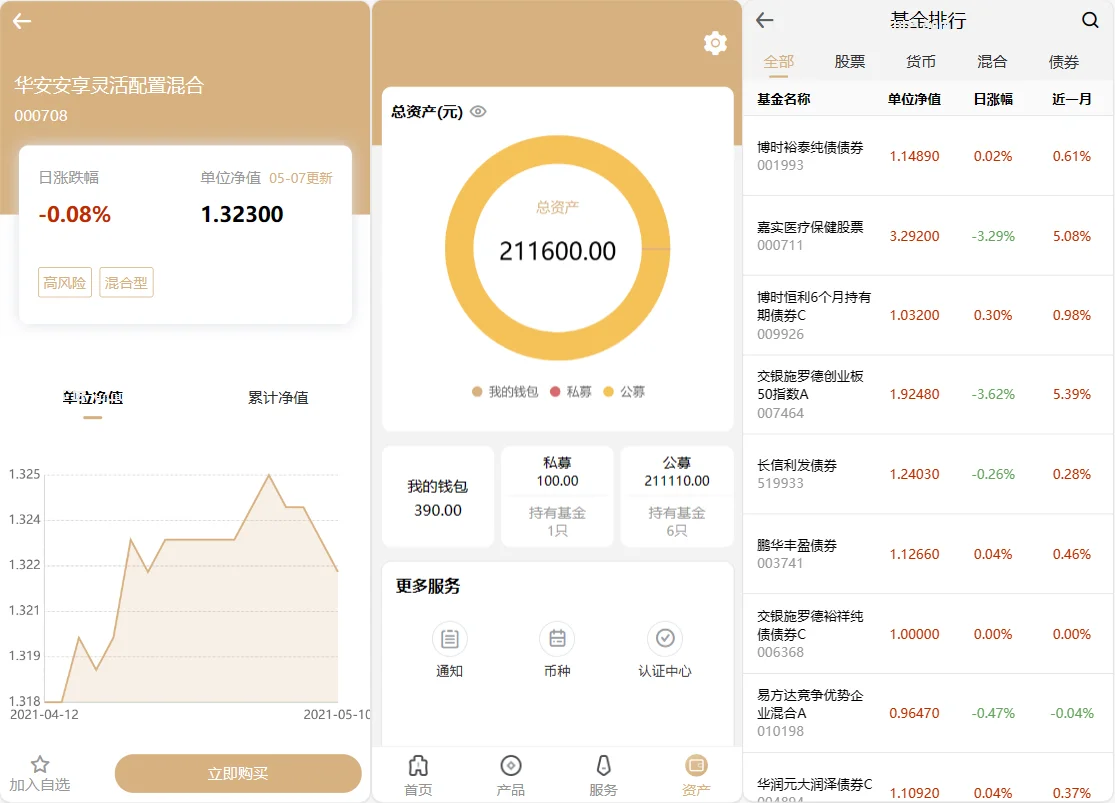Open fund 博时恒利6个月持有期债券C
1115x803 pixels.
(928, 315)
